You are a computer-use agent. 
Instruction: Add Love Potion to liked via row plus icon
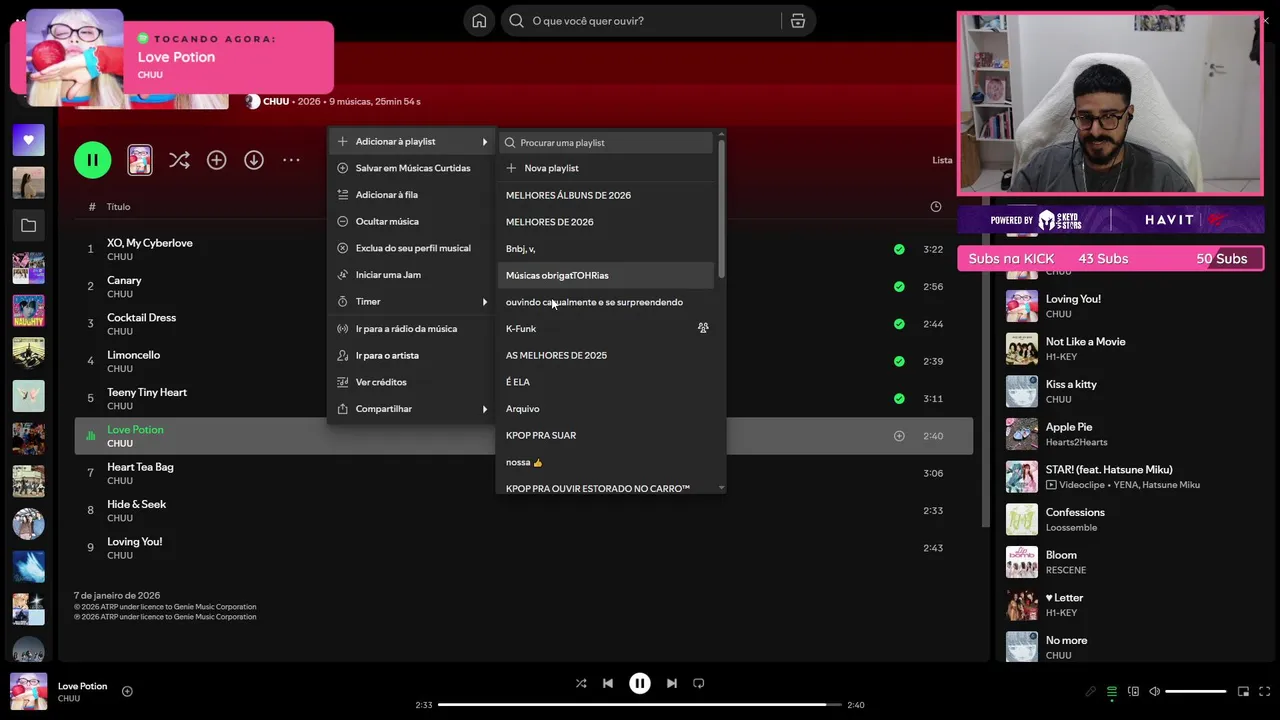point(899,436)
